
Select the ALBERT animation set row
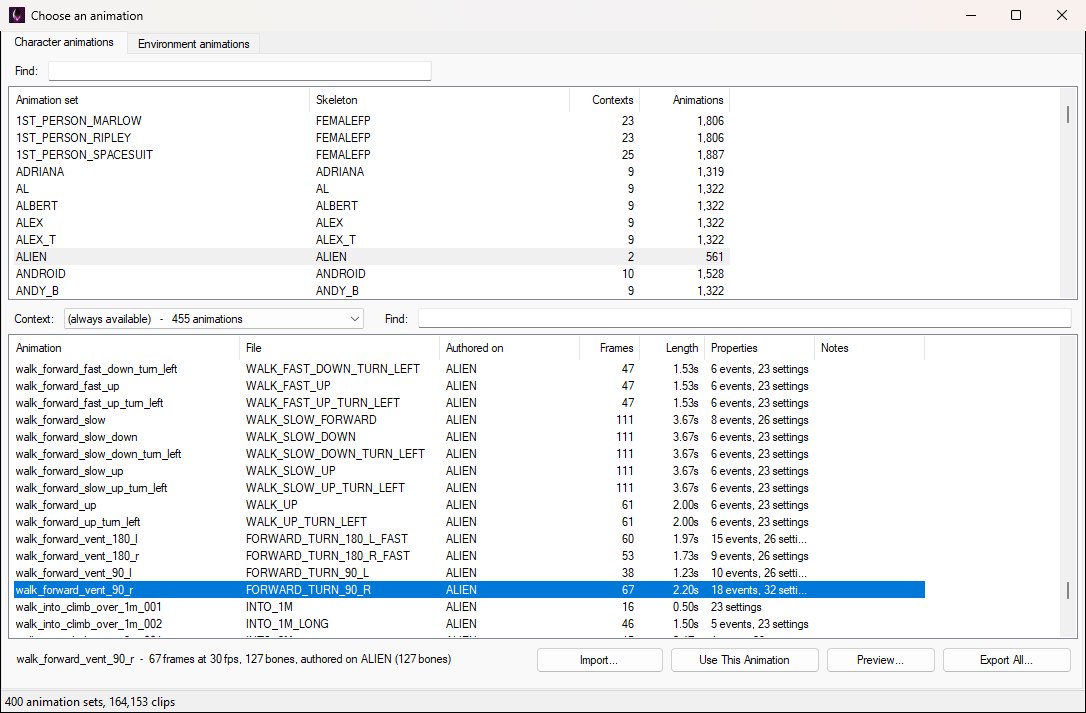(371, 206)
